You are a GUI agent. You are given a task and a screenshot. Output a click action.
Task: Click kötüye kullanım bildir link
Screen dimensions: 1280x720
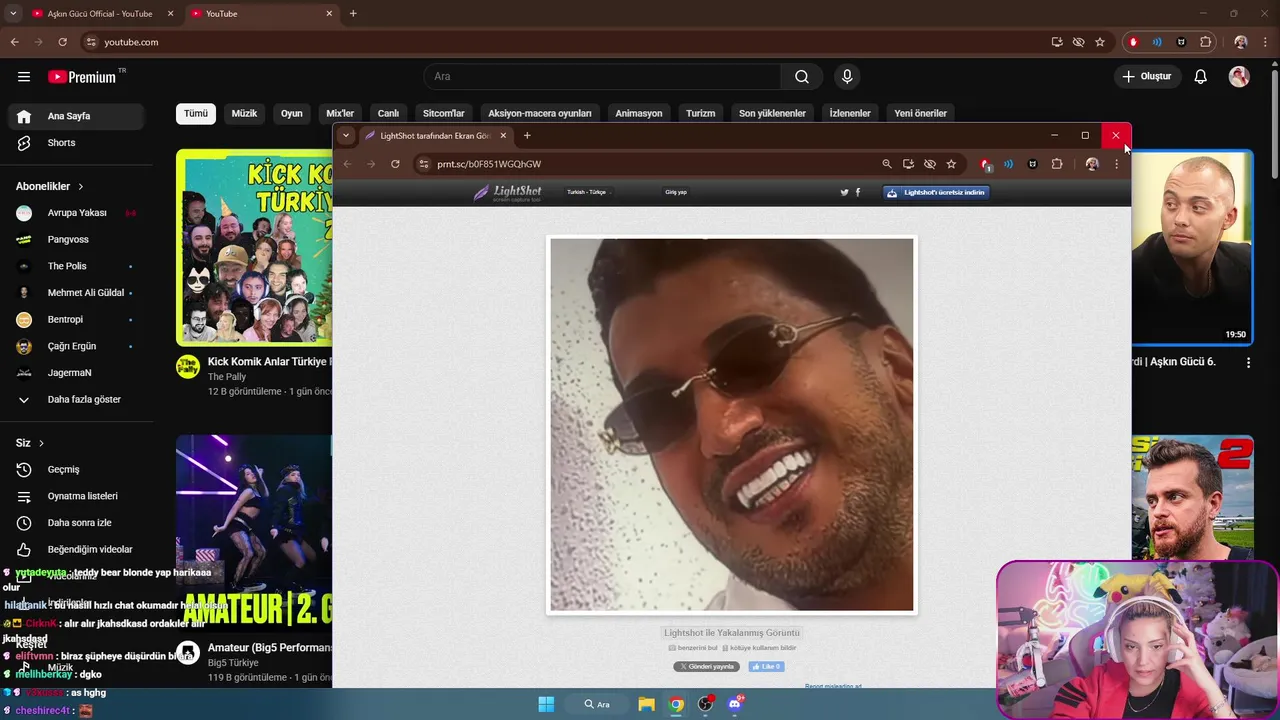pyautogui.click(x=759, y=648)
